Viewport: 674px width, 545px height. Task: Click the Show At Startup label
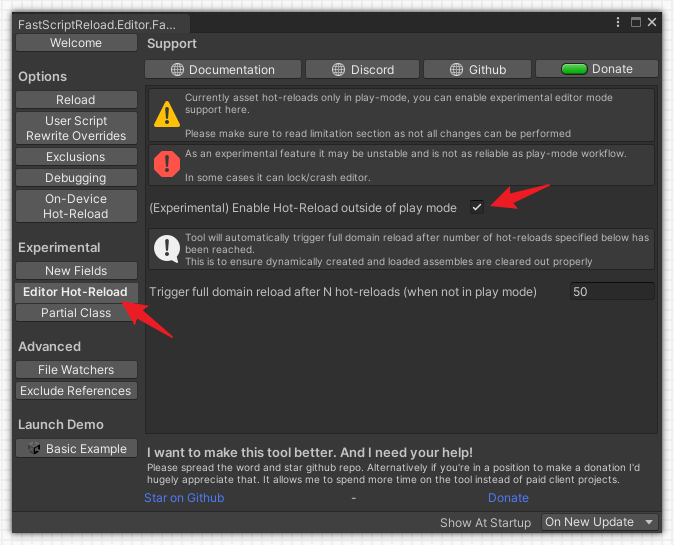pos(485,523)
